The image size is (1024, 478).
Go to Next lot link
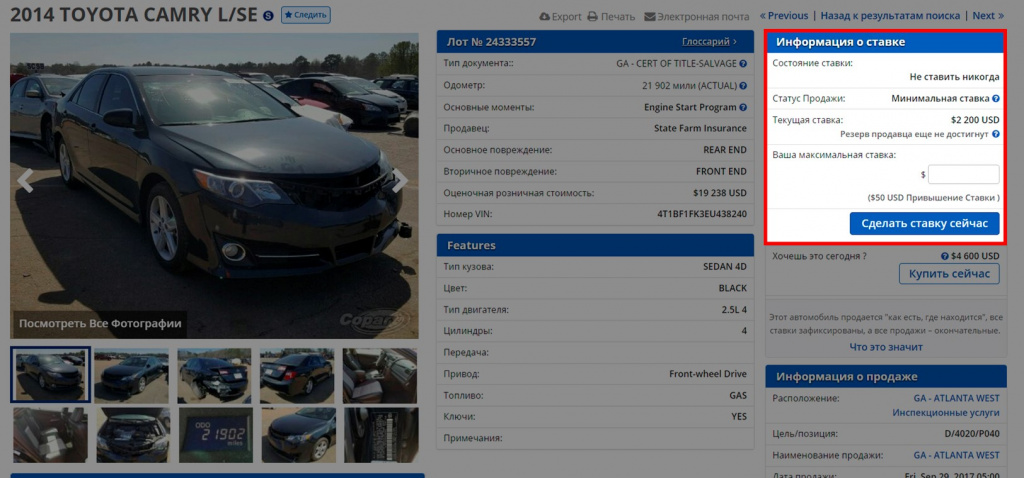click(x=989, y=16)
